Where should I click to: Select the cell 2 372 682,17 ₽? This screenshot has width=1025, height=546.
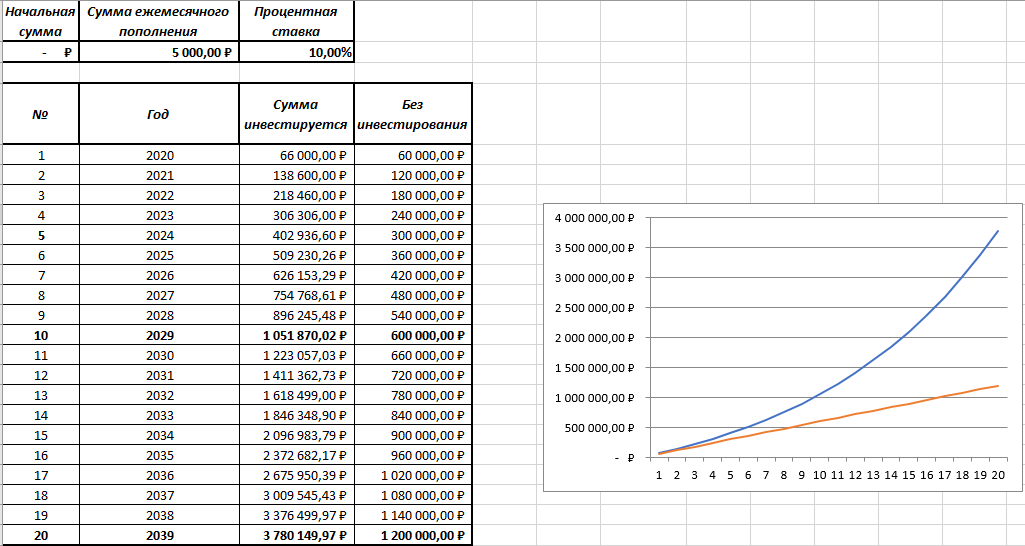pos(296,456)
